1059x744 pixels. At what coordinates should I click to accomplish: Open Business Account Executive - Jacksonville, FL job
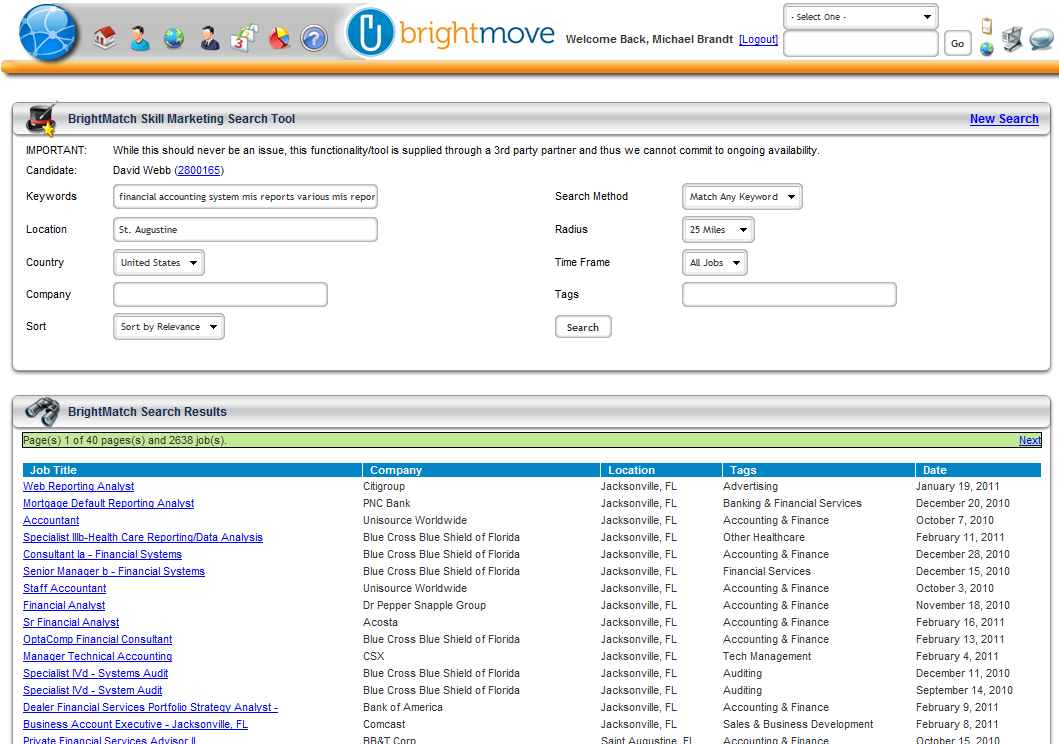136,724
